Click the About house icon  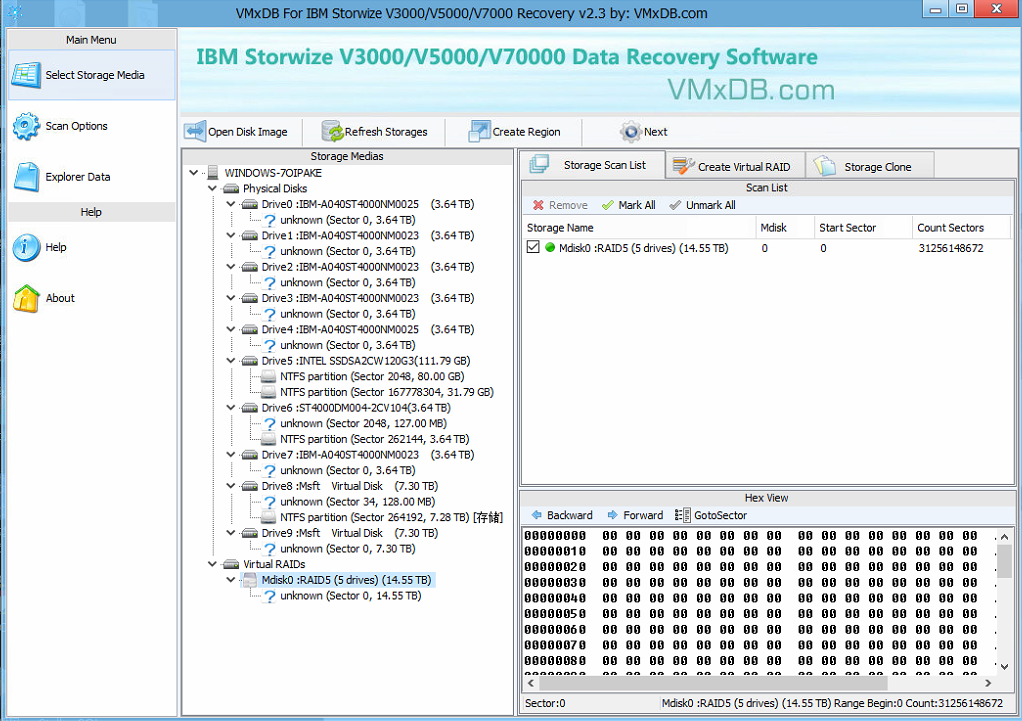tap(26, 298)
